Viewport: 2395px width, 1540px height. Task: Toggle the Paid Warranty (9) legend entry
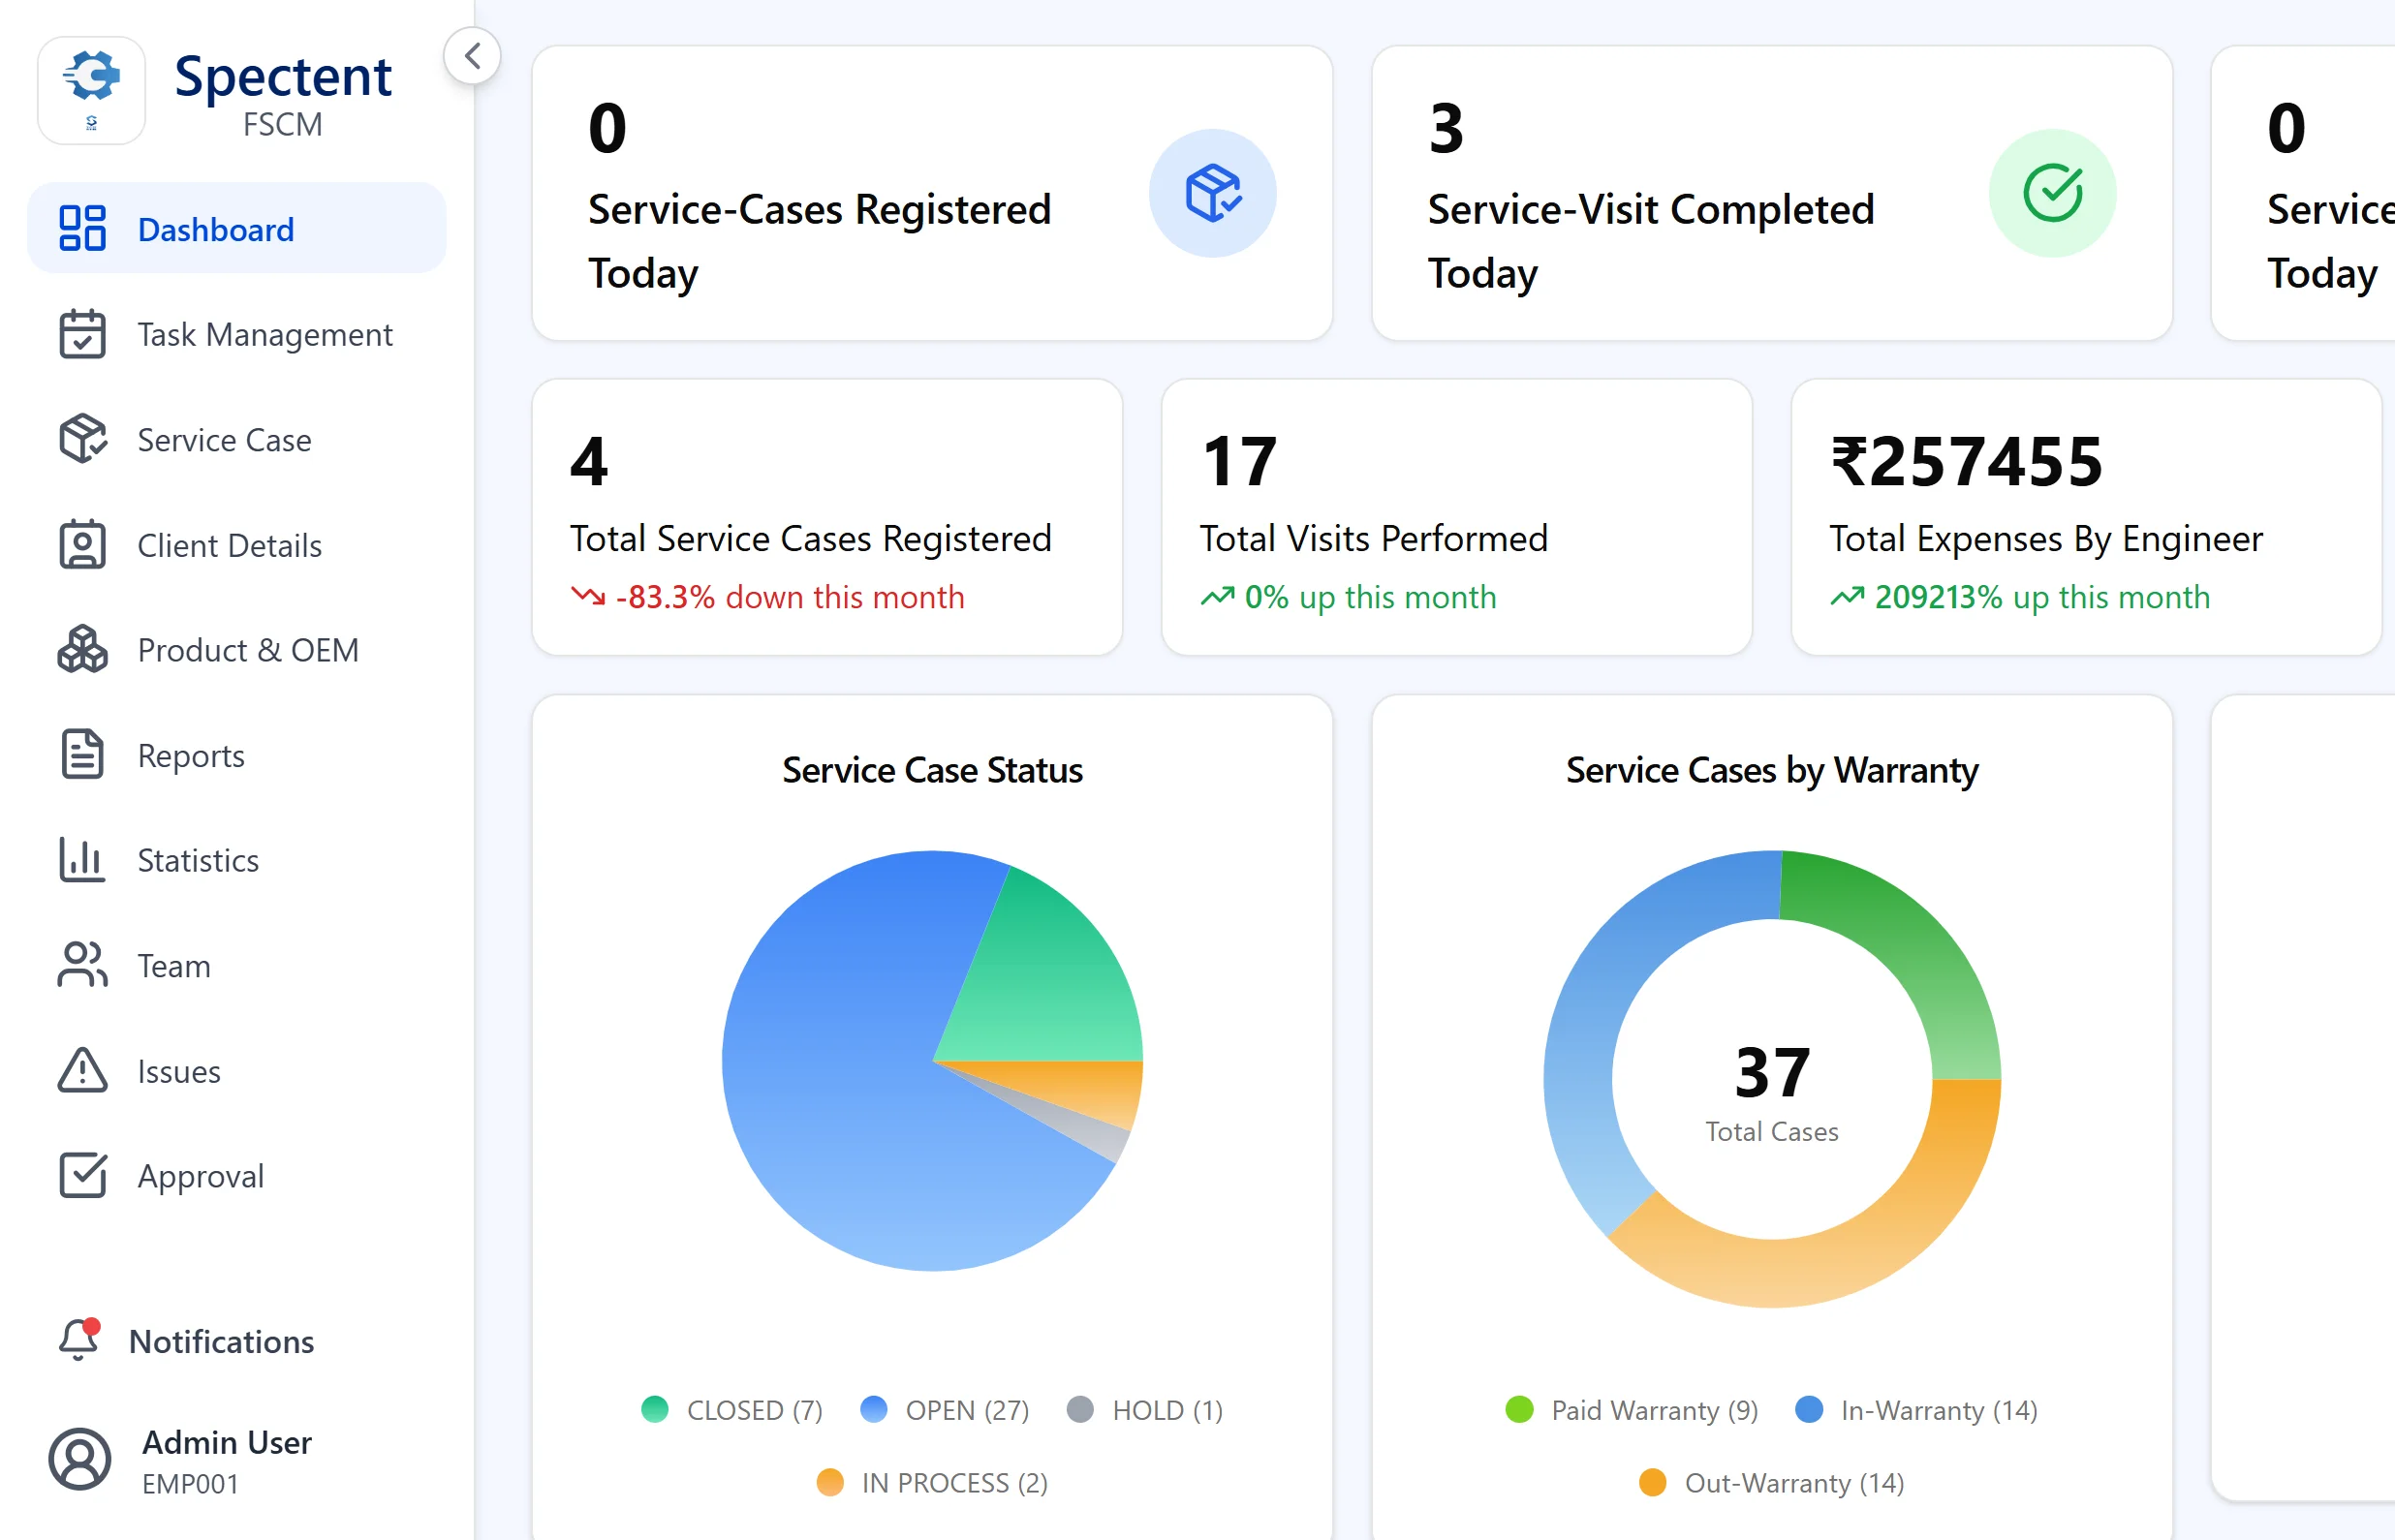(1633, 1410)
